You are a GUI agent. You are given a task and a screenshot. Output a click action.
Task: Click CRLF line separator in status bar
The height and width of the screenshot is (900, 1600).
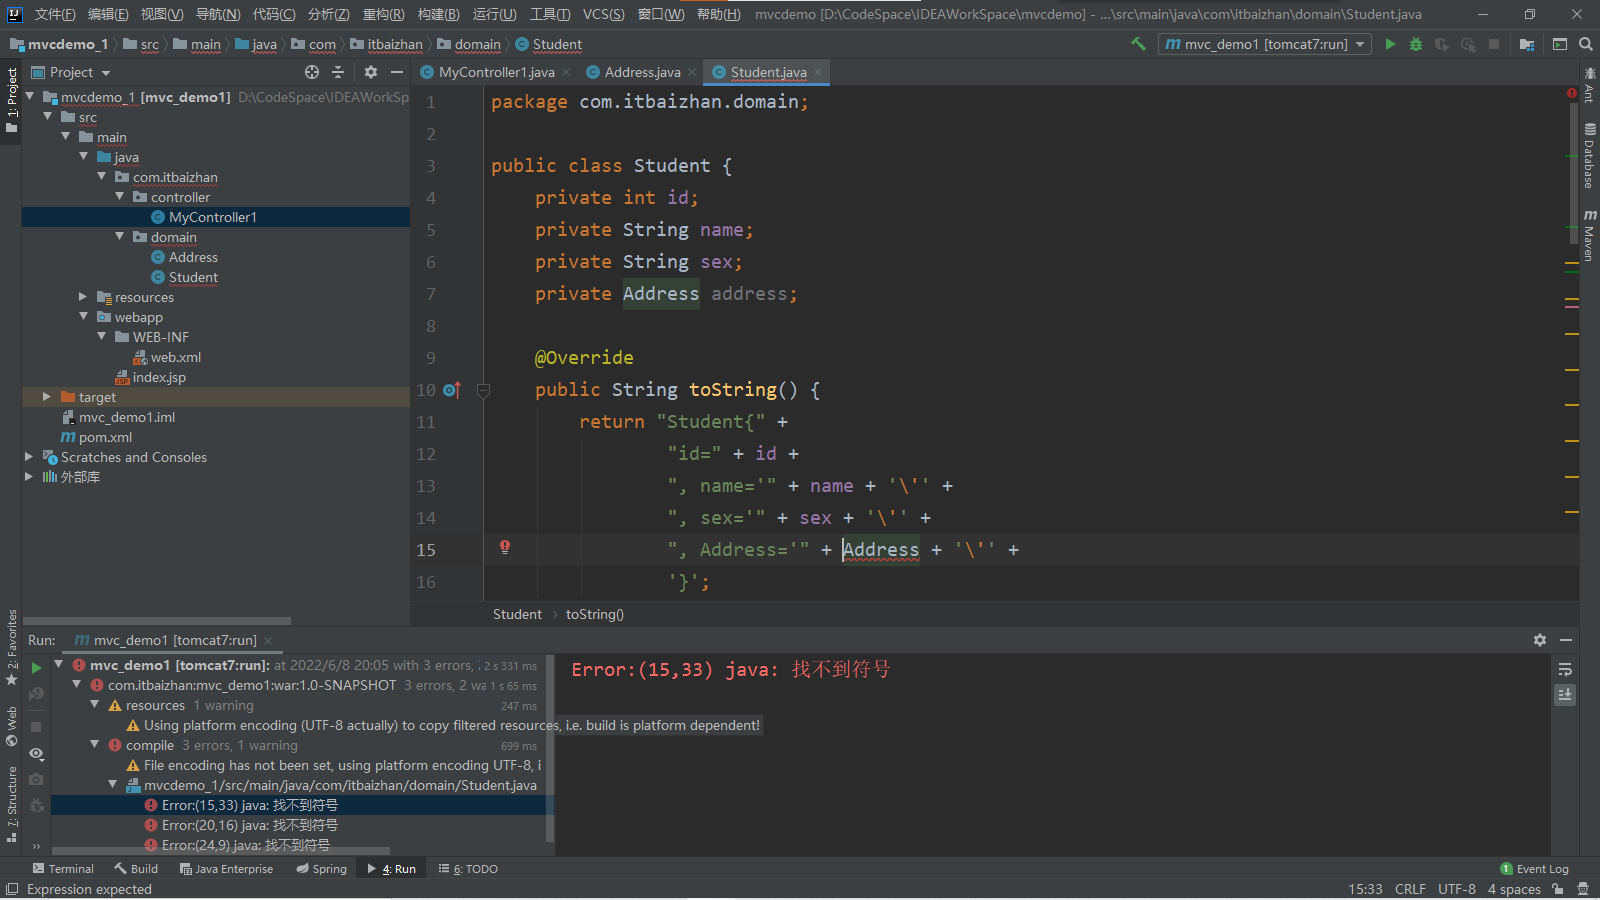(1410, 889)
